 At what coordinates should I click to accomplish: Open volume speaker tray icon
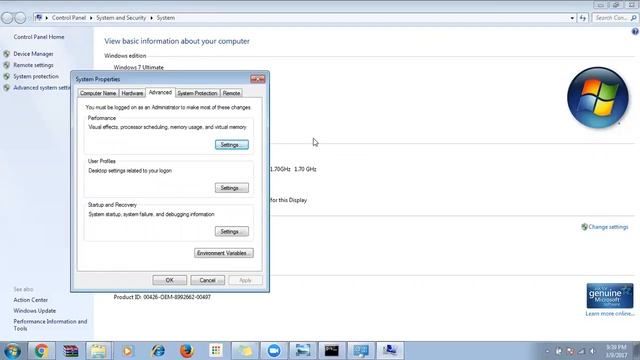pyautogui.click(x=593, y=351)
